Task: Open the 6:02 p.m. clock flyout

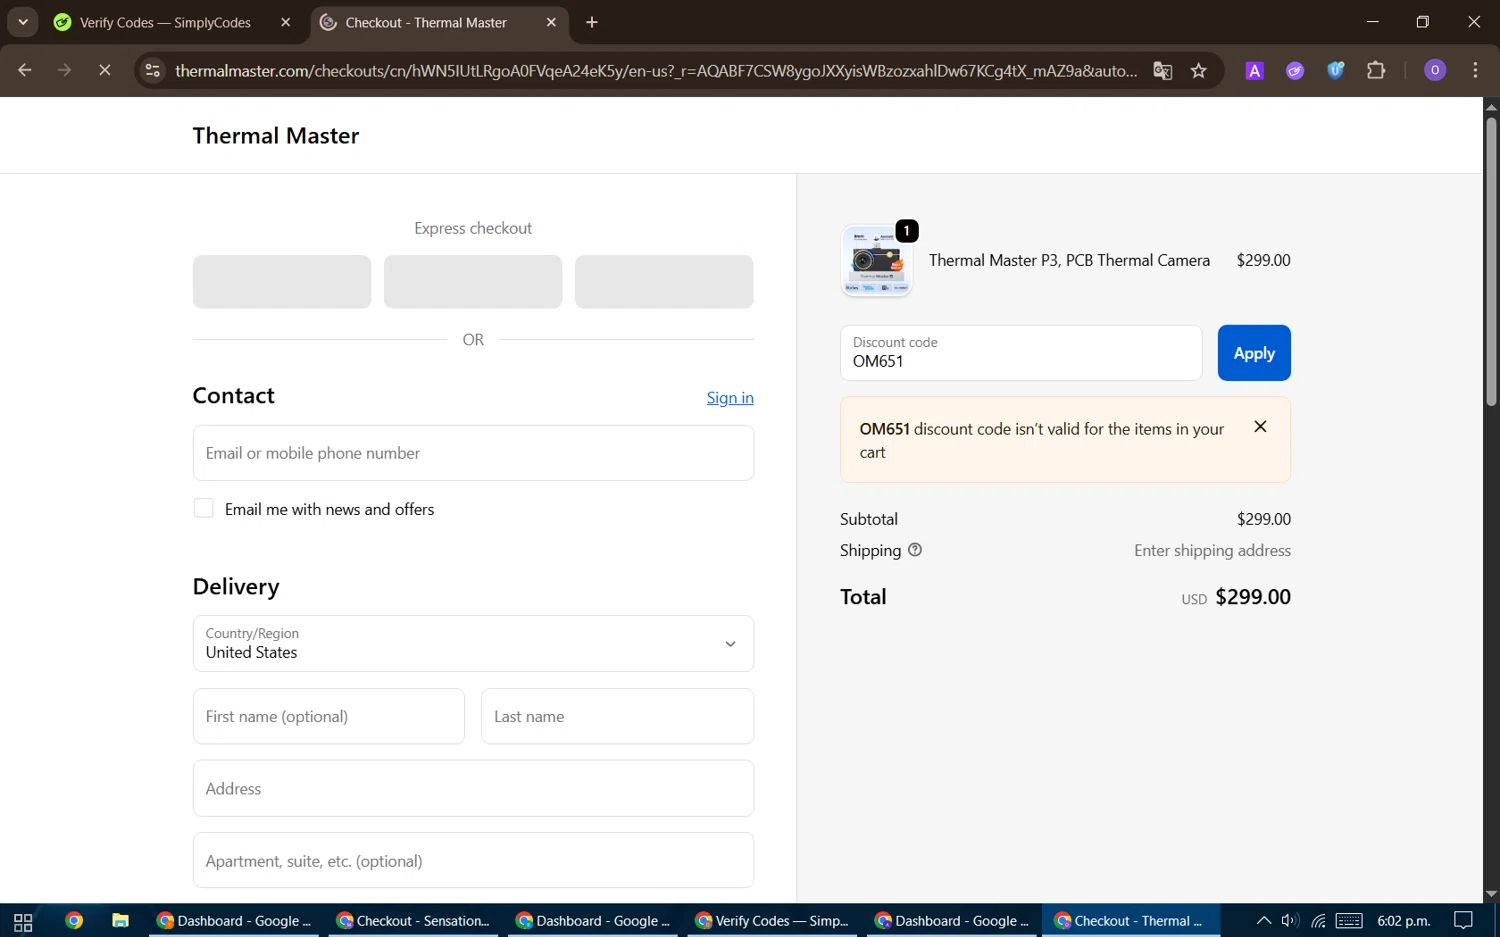Action: (x=1404, y=921)
